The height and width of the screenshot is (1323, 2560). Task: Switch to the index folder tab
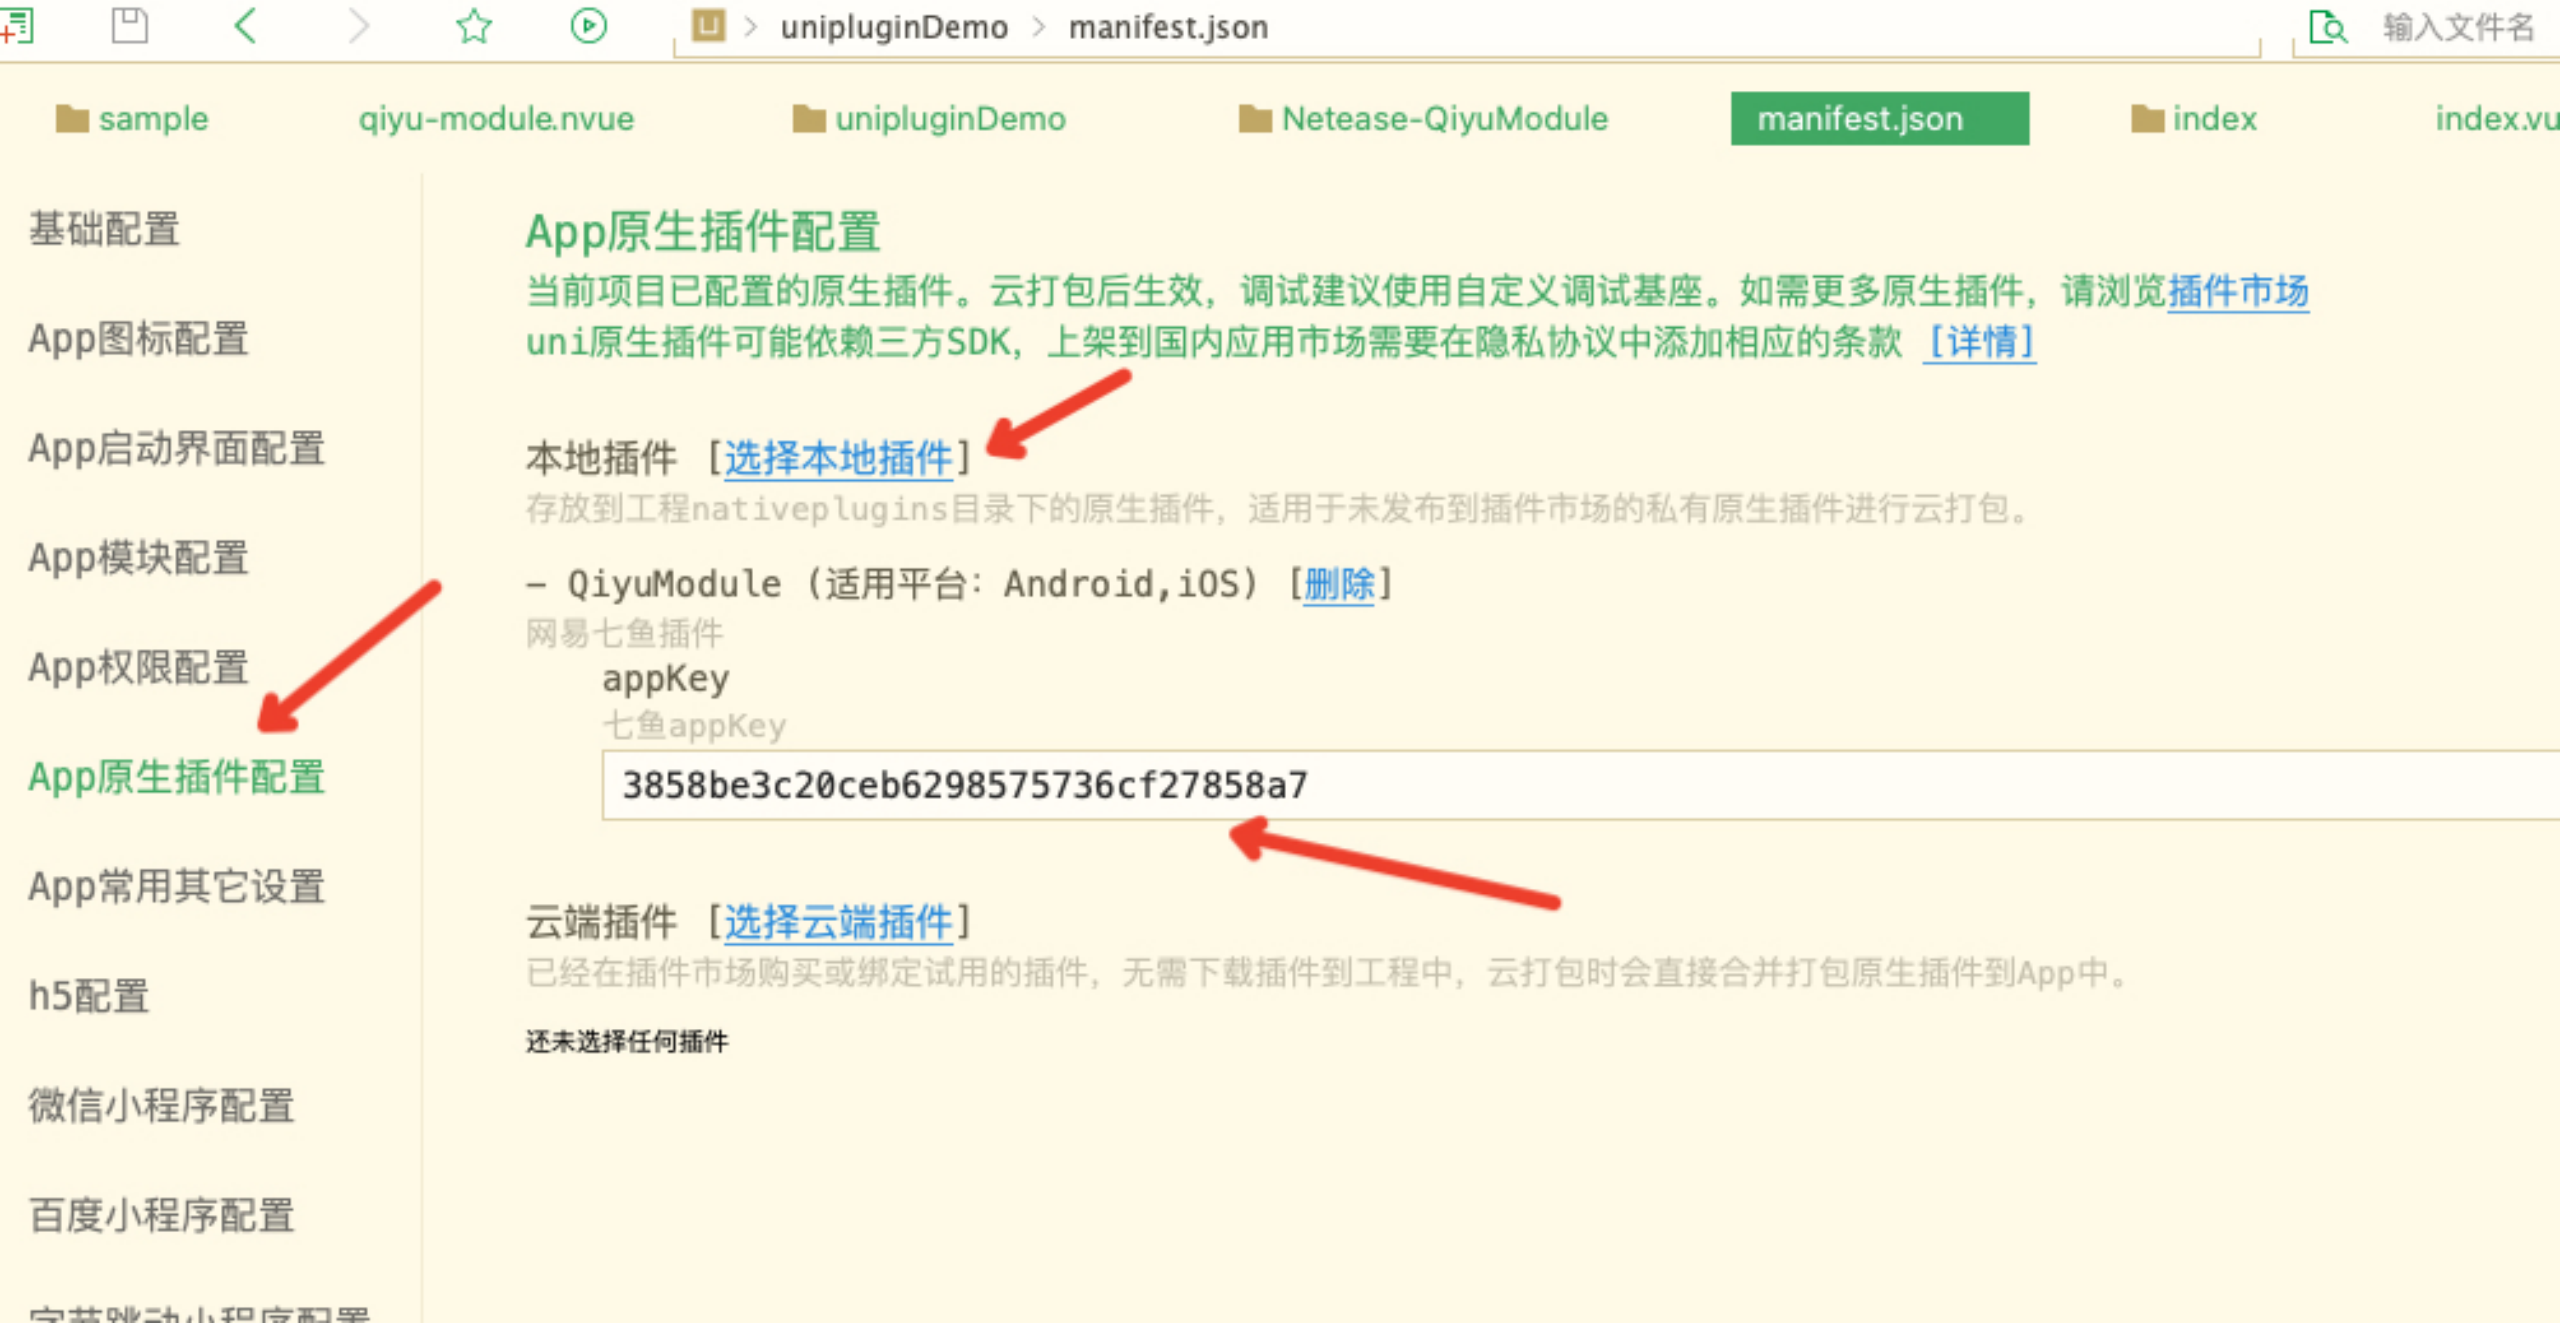pyautogui.click(x=2194, y=119)
